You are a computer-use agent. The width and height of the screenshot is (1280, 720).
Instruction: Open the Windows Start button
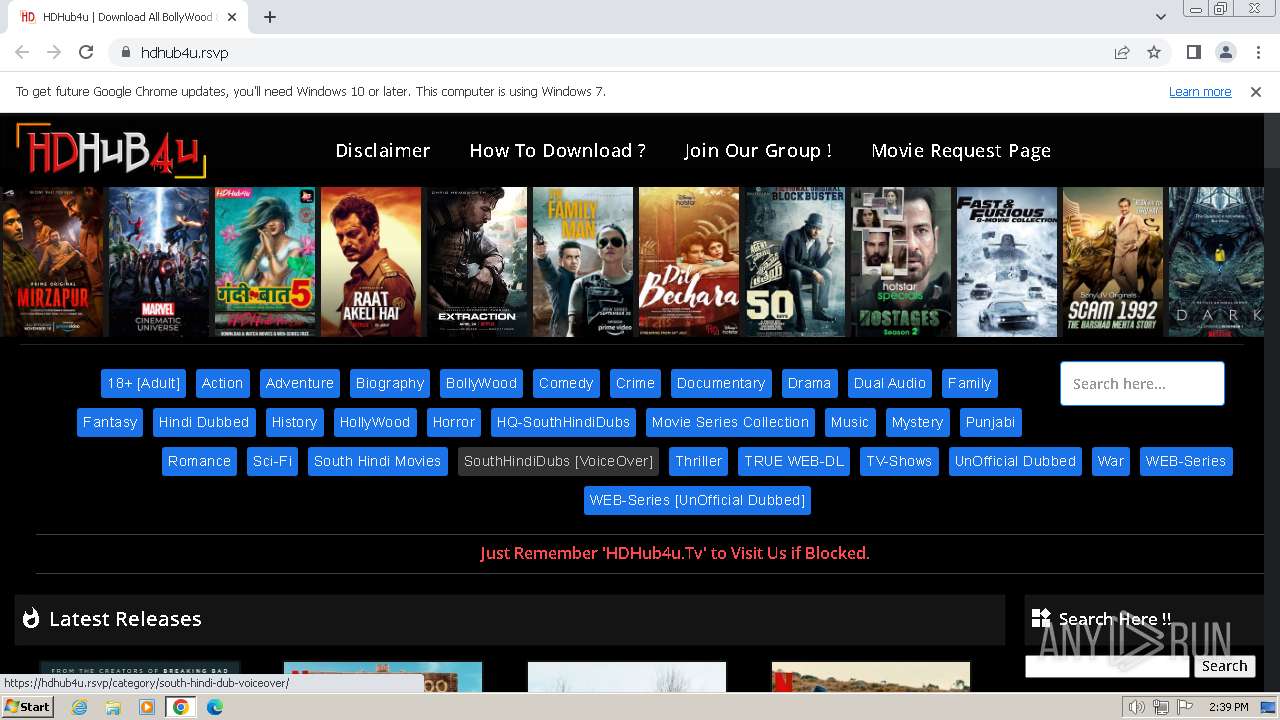27,707
